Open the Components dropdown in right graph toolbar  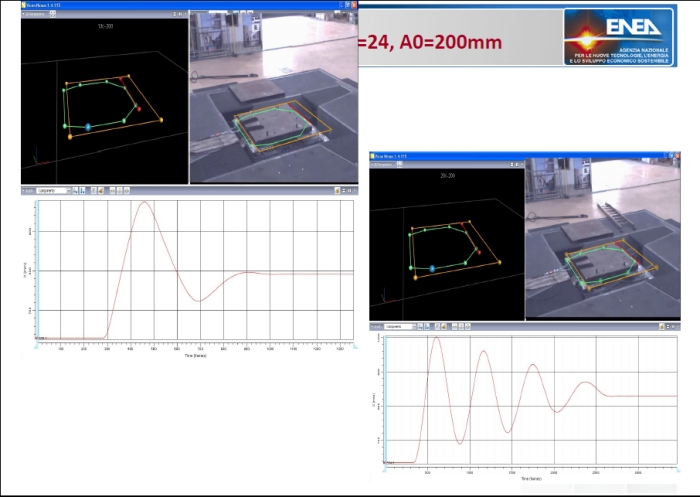coord(400,327)
